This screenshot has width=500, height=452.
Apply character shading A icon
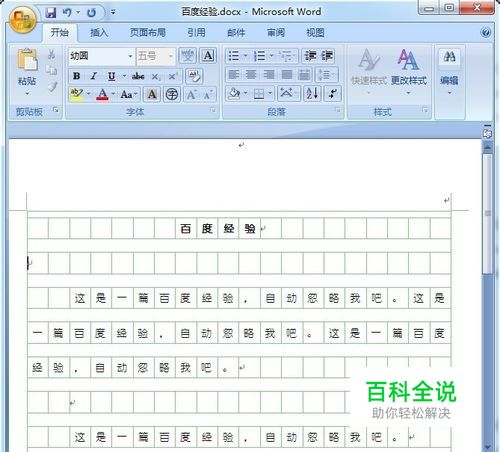click(152, 95)
